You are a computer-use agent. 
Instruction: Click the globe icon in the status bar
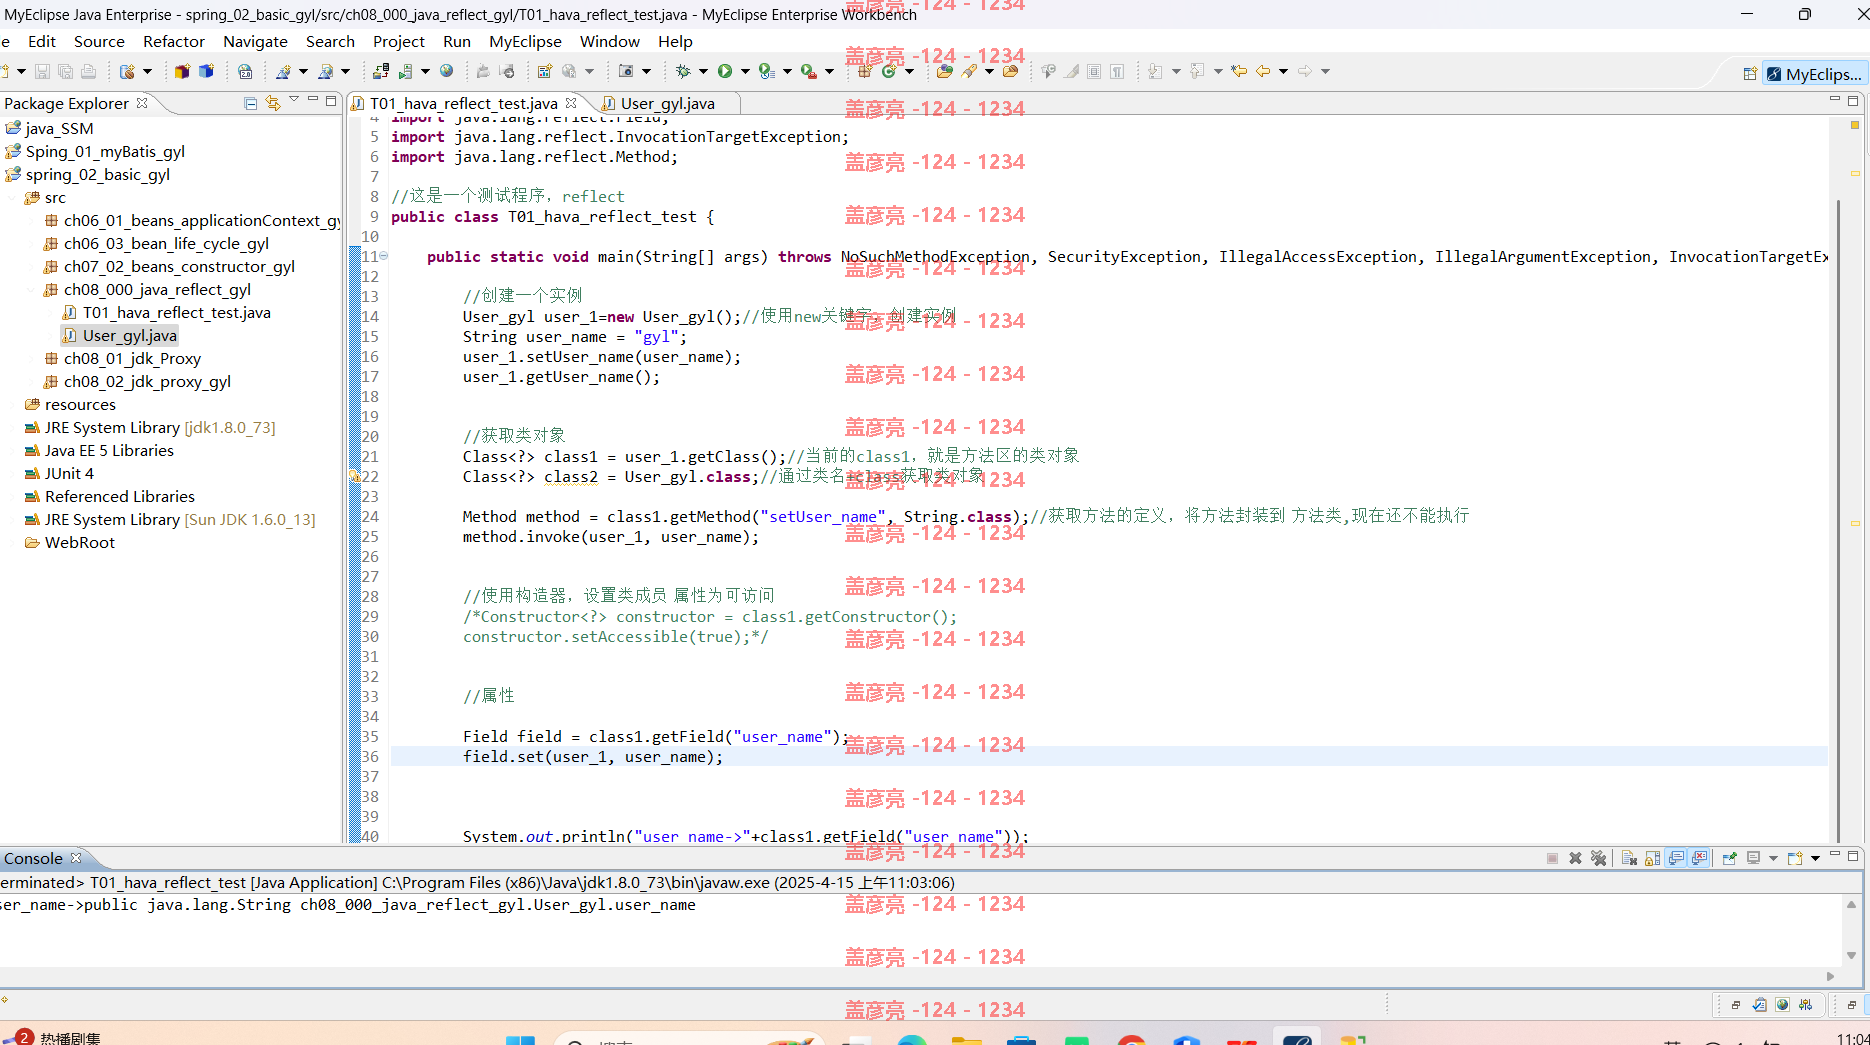tap(1782, 1005)
